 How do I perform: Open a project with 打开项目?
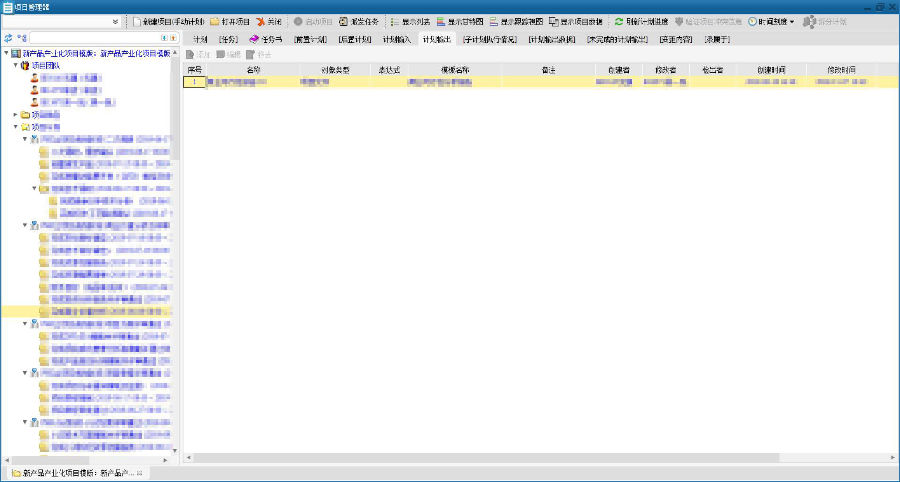[230, 21]
